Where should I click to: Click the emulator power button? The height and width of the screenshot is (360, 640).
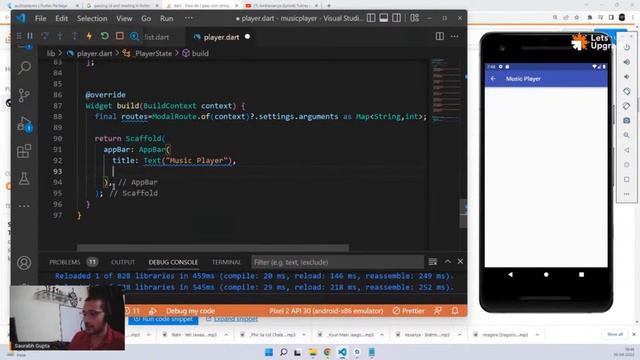point(627,47)
